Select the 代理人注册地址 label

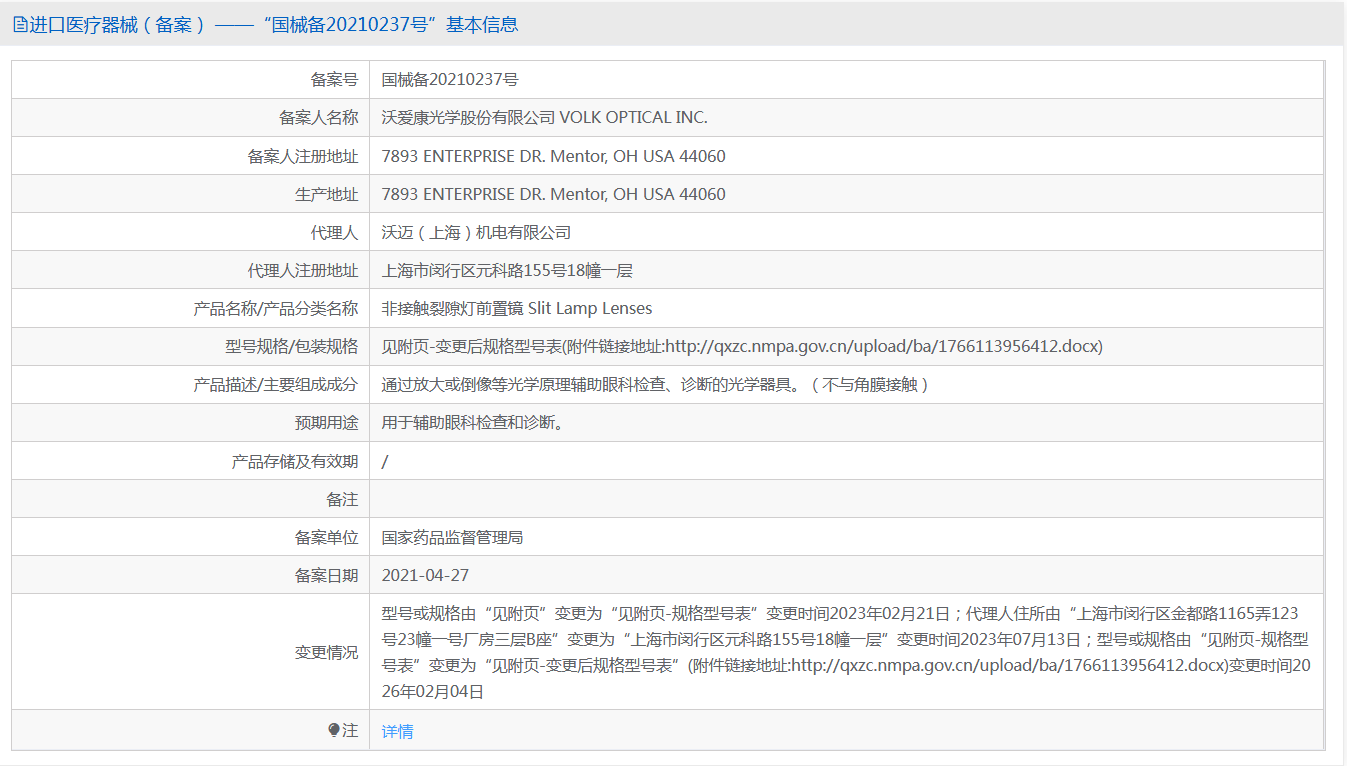303,270
